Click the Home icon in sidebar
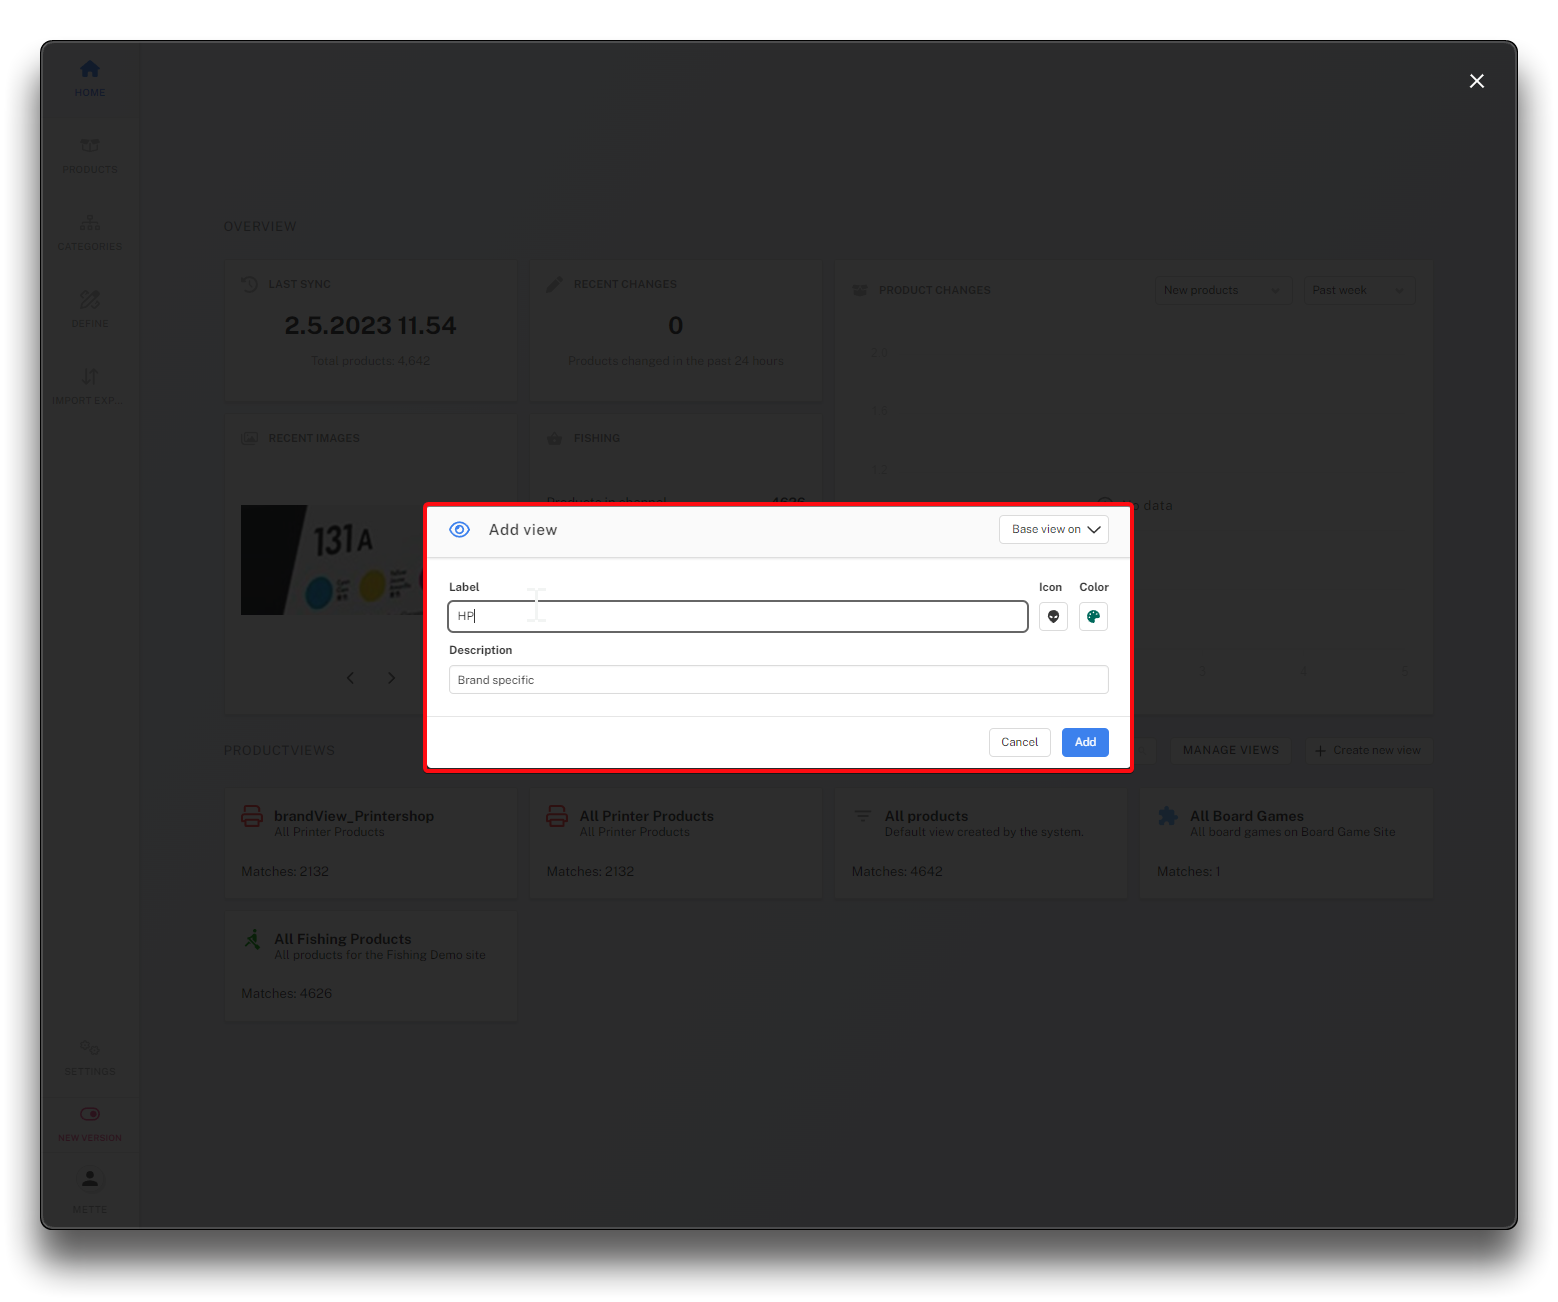 (x=90, y=70)
